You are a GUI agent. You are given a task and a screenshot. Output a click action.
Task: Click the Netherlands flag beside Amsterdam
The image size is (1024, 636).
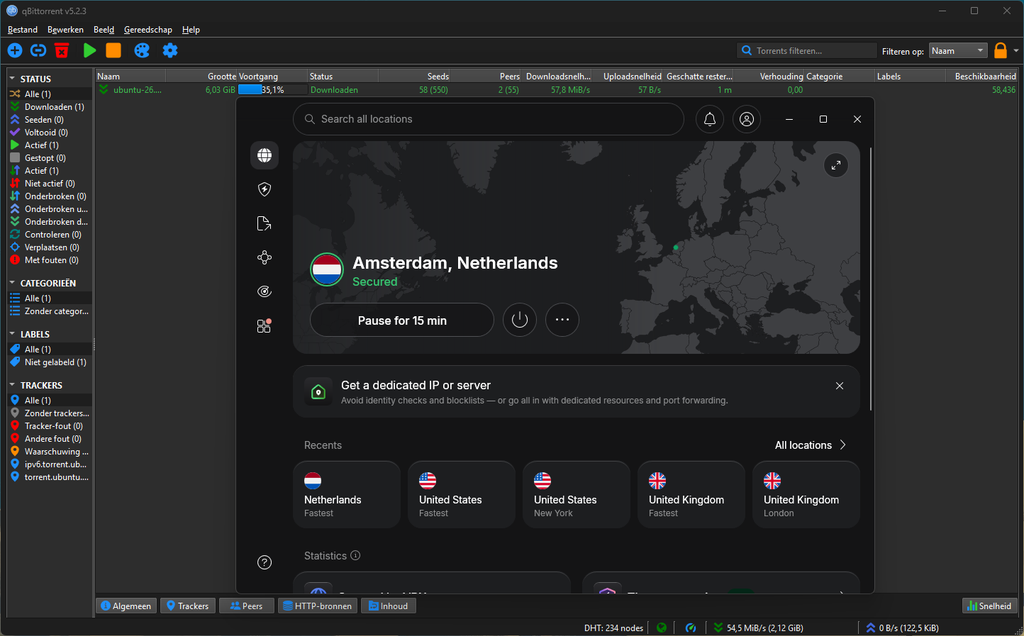coord(327,270)
